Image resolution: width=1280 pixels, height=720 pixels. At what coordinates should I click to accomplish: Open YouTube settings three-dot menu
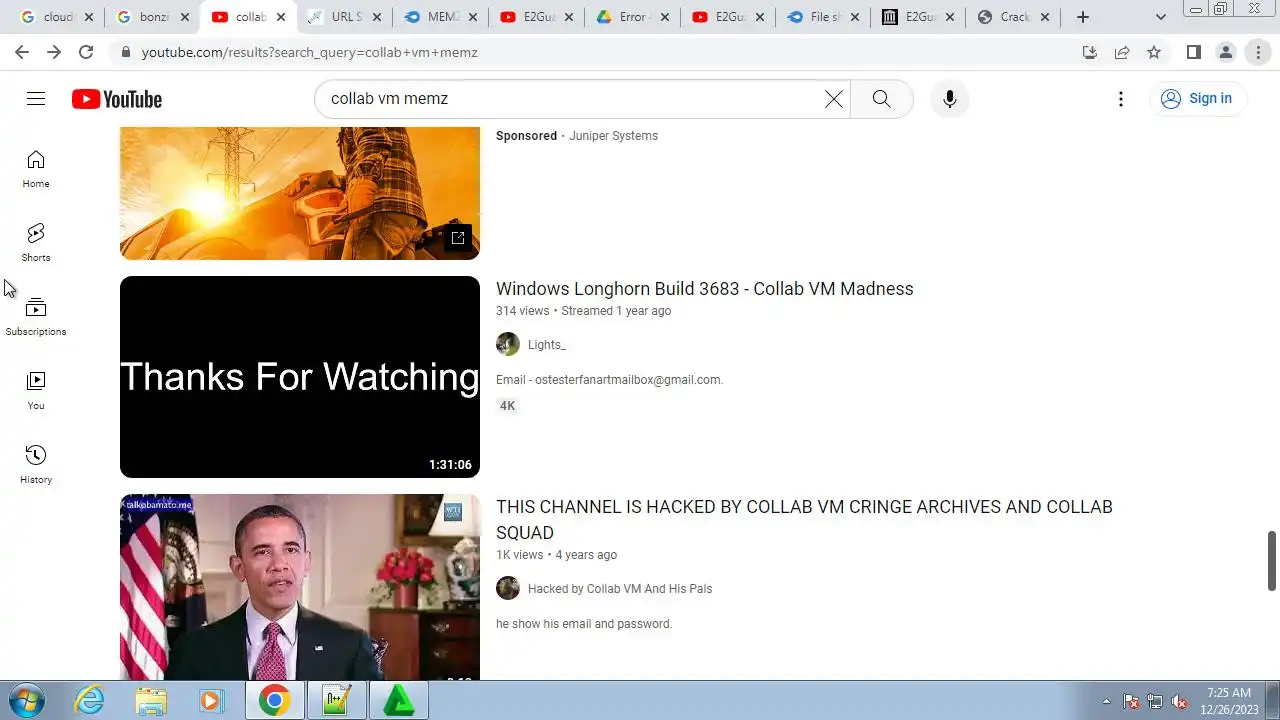pos(1121,99)
